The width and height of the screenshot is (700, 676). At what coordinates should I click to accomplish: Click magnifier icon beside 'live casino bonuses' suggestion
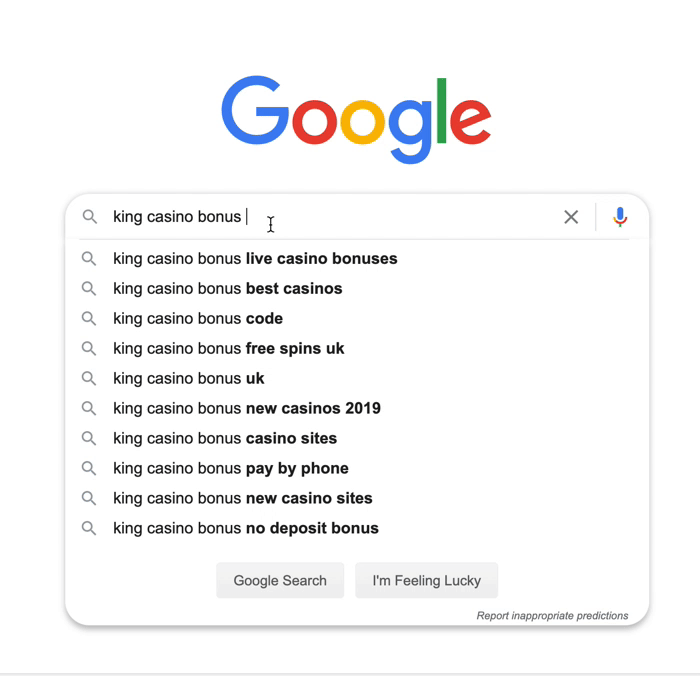[x=89, y=259]
